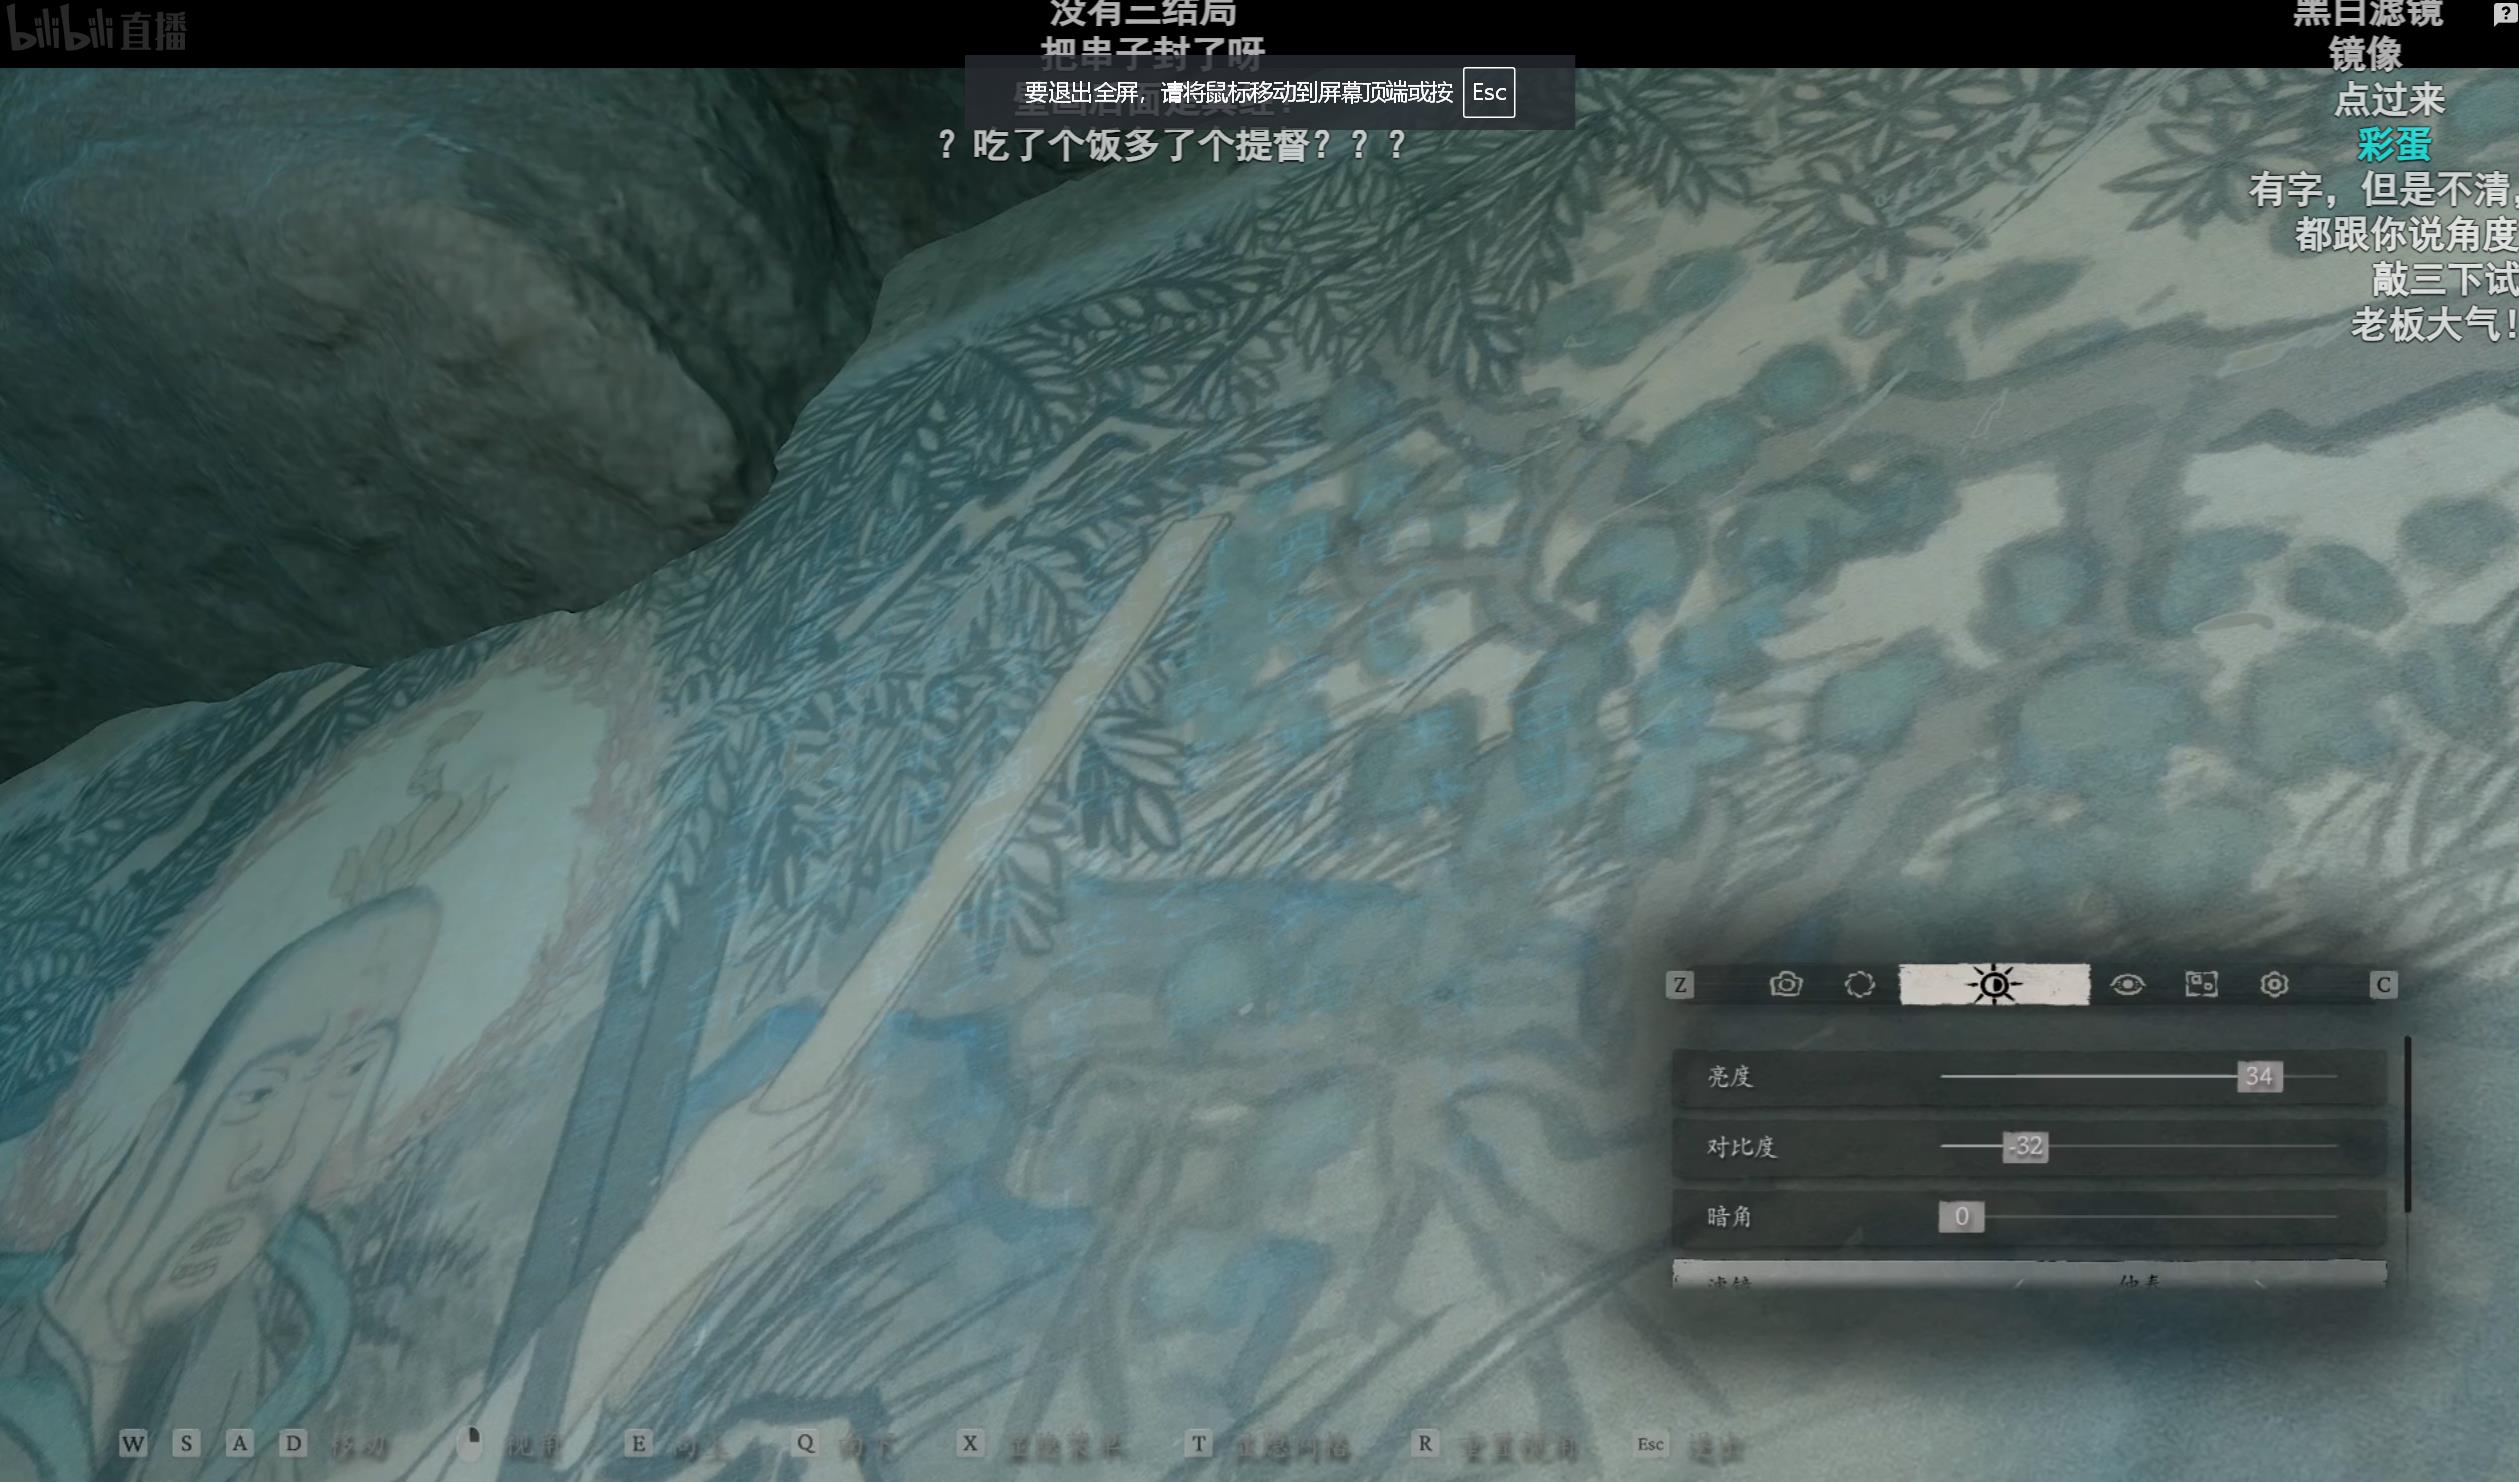Viewport: 2519px width, 1482px height.
Task: Open the camera tab in photo mode
Action: tap(1786, 985)
